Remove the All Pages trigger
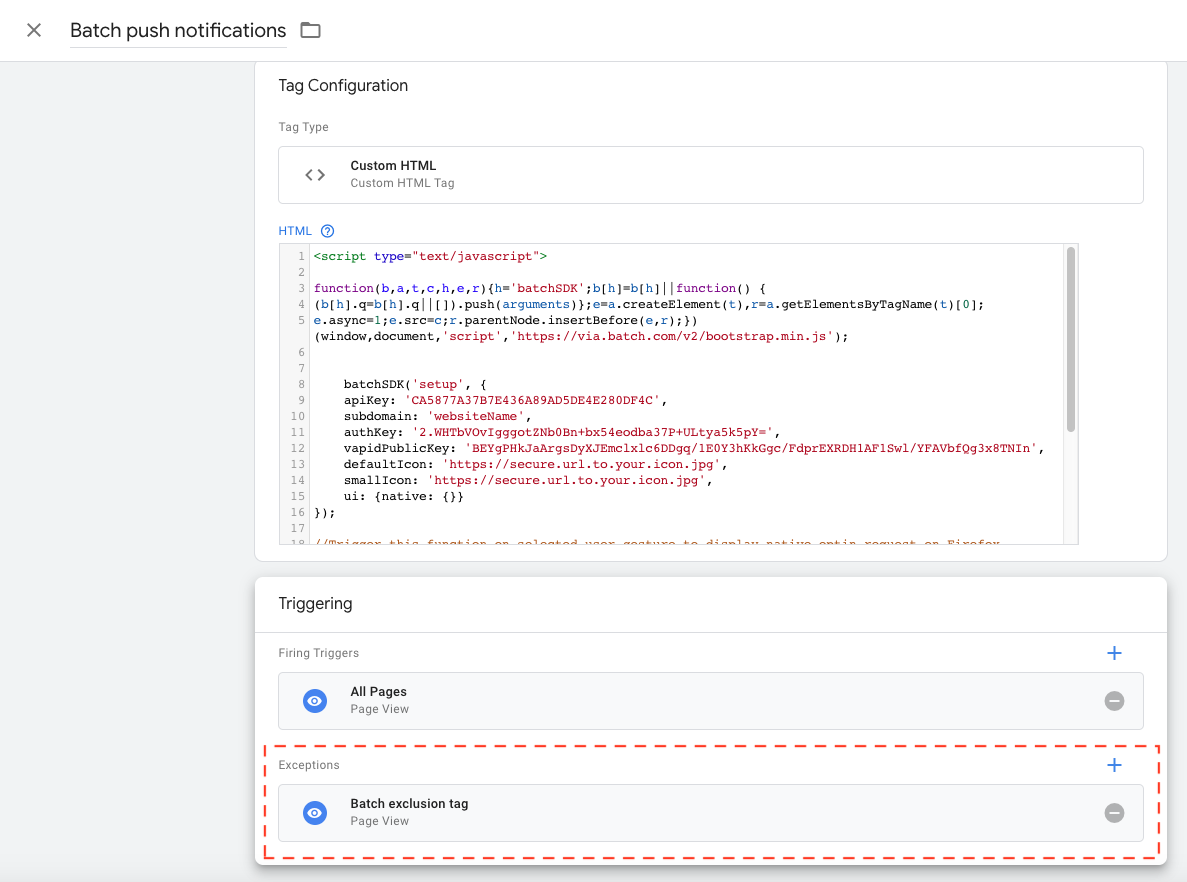 click(x=1114, y=701)
